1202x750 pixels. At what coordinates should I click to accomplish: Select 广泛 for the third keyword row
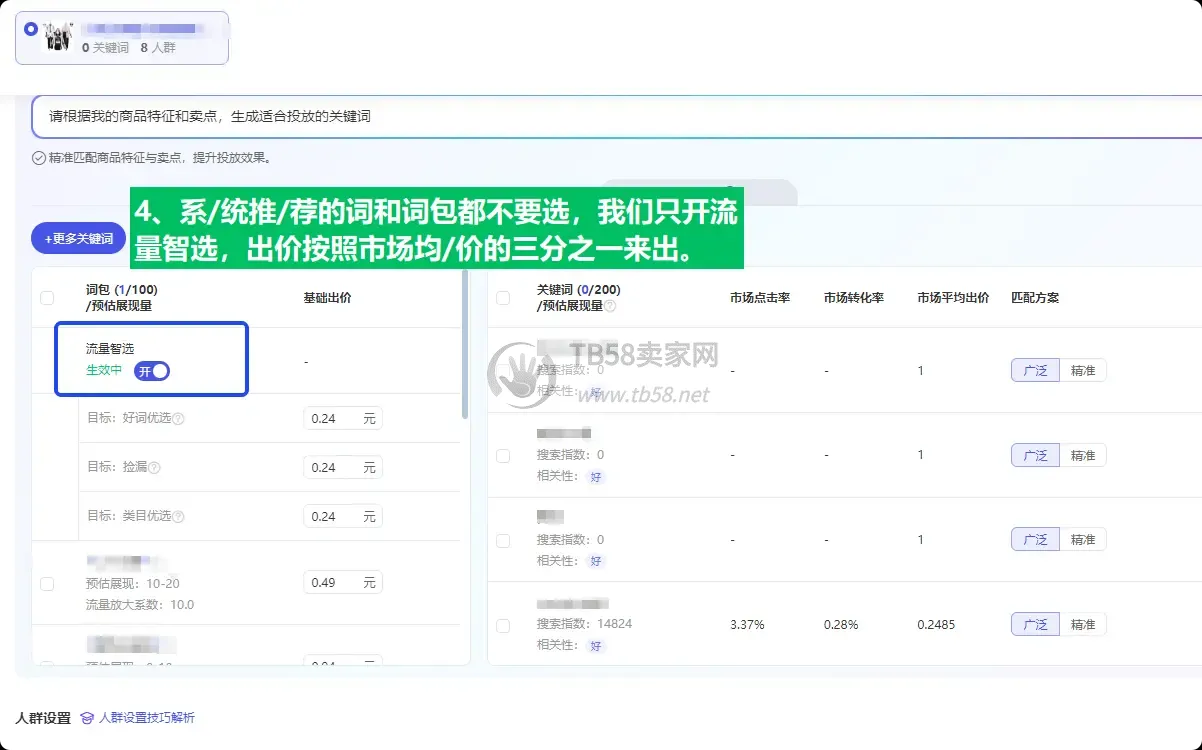pyautogui.click(x=1035, y=539)
